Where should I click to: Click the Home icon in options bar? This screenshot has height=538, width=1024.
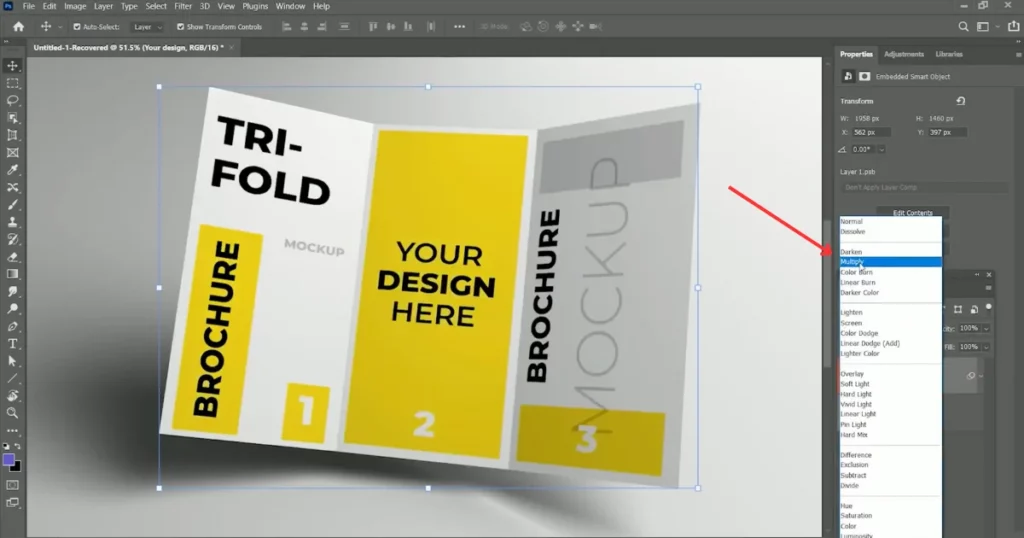(x=18, y=27)
